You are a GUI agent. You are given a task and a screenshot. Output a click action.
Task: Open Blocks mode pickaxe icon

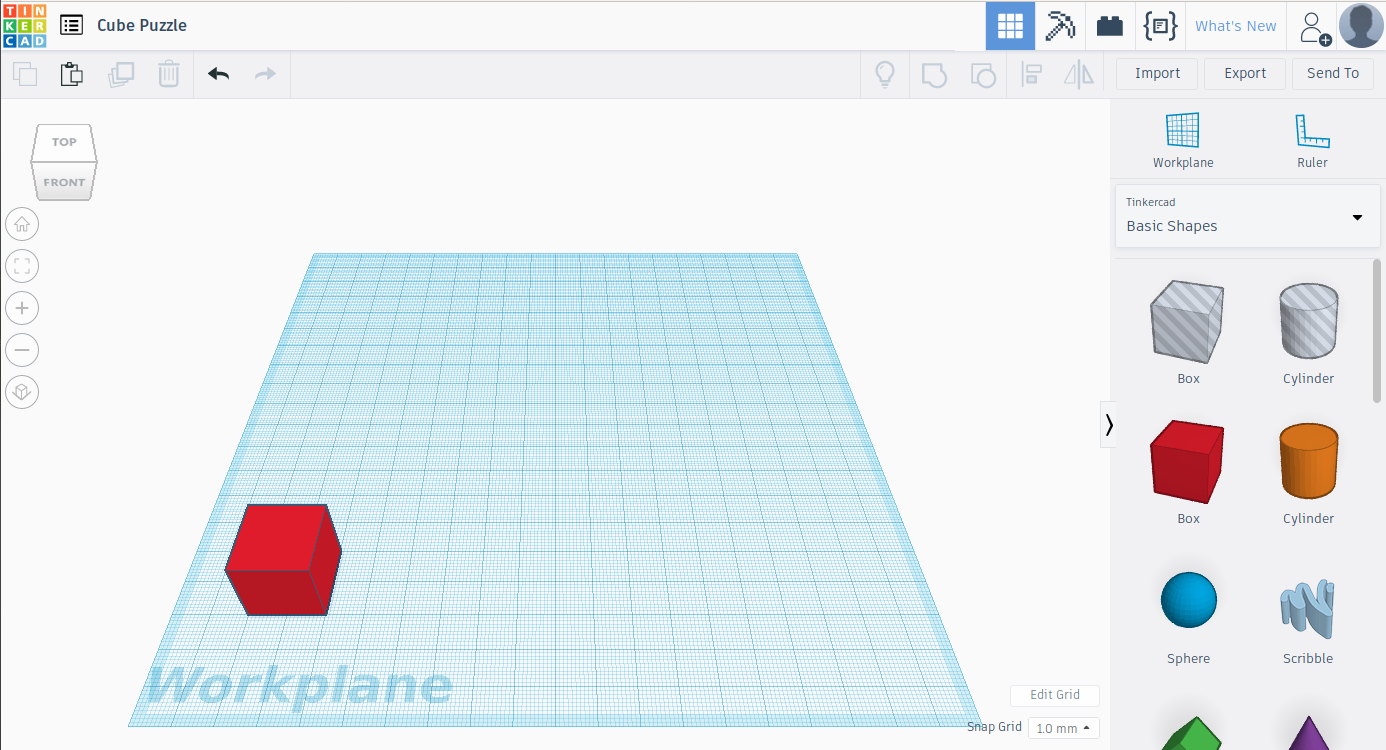click(x=1060, y=26)
